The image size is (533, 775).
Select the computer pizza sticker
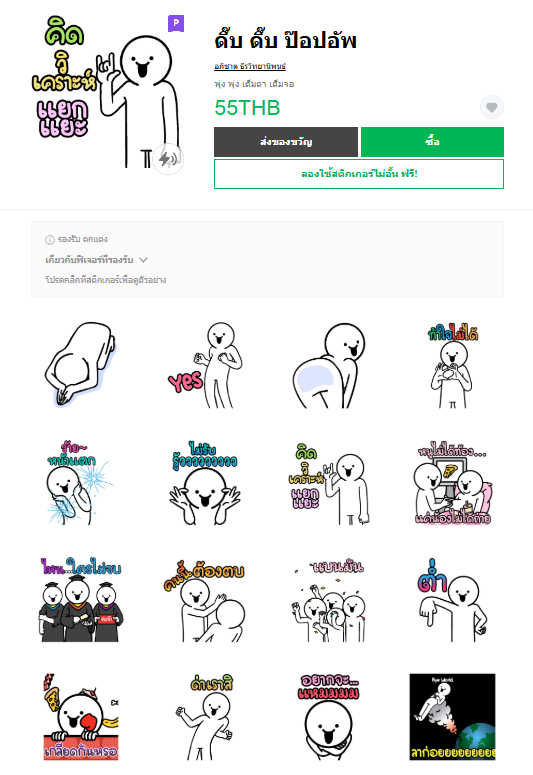(452, 483)
